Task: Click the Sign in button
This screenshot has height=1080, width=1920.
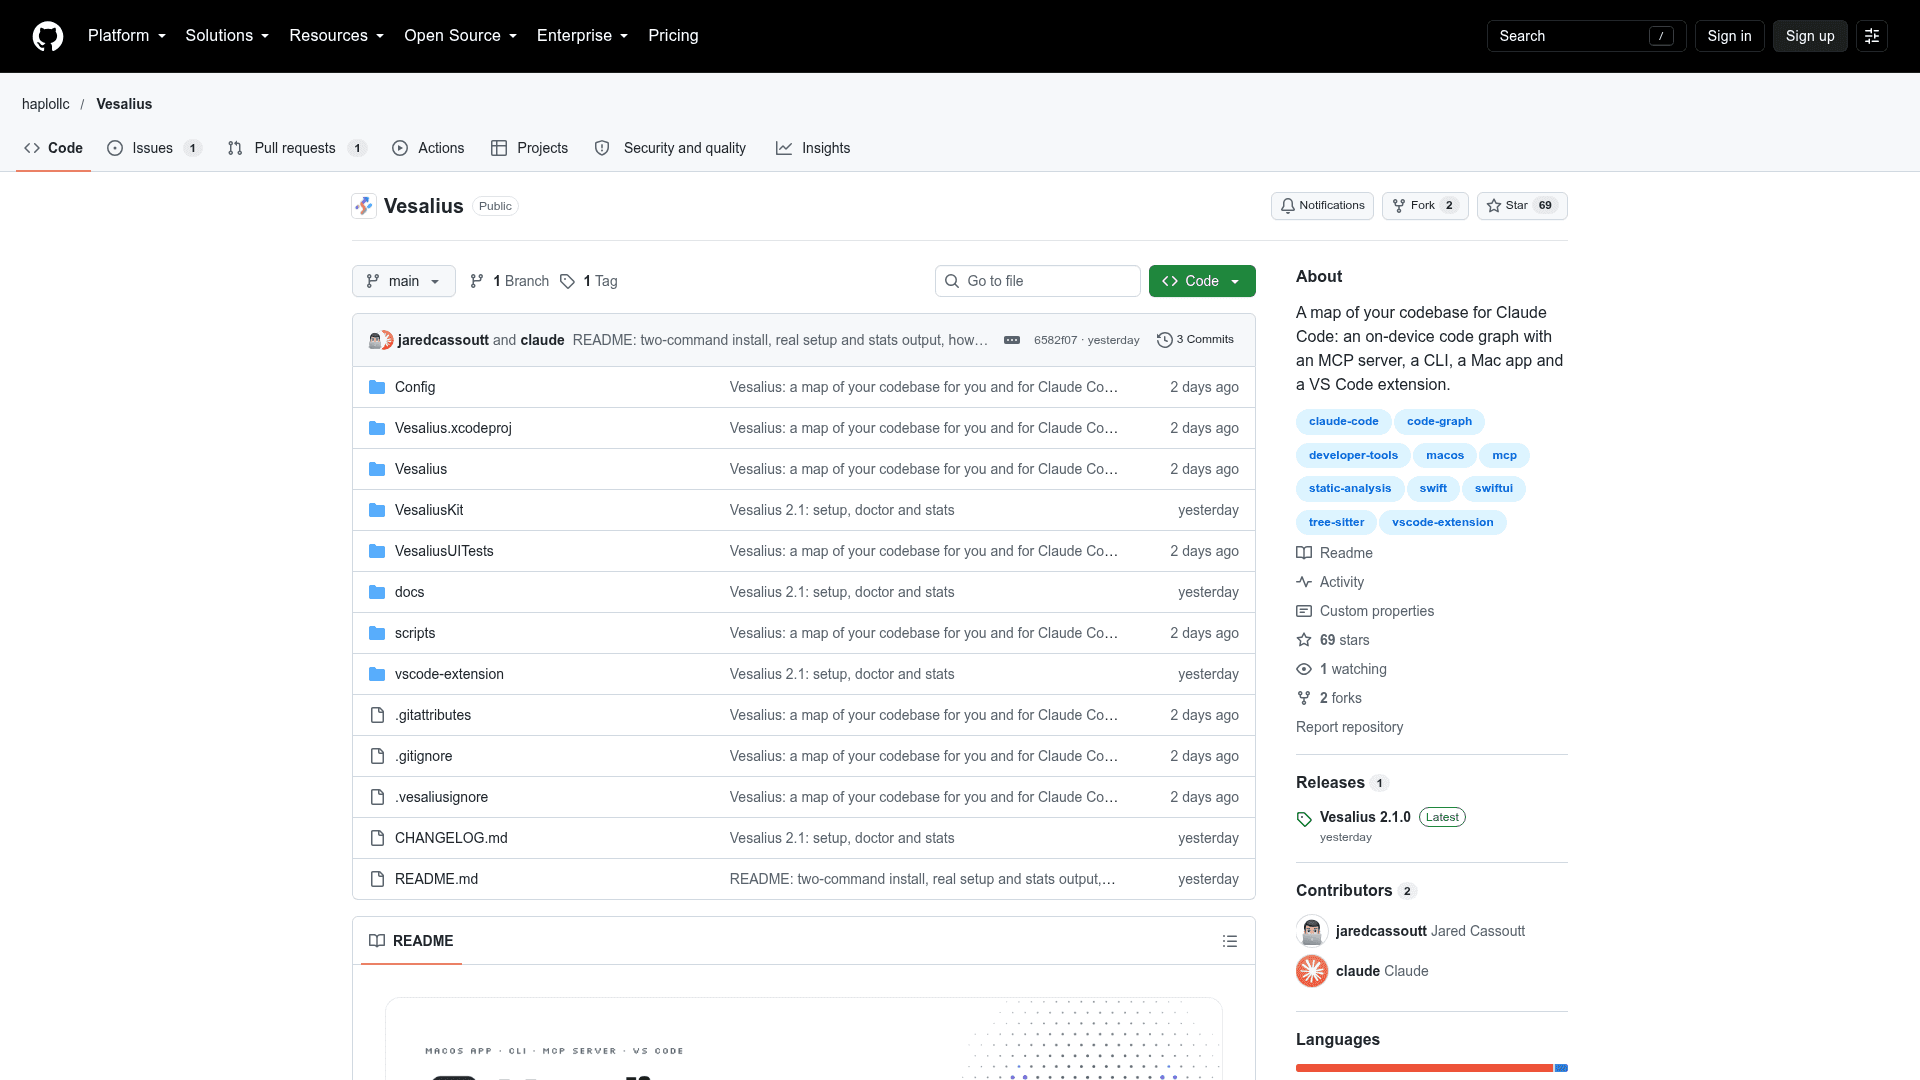Action: [1729, 36]
